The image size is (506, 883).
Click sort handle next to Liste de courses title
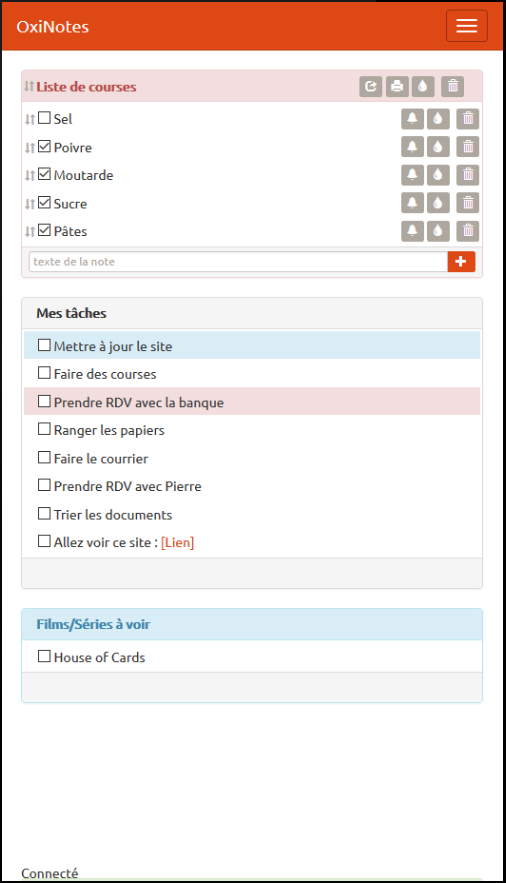[x=29, y=87]
